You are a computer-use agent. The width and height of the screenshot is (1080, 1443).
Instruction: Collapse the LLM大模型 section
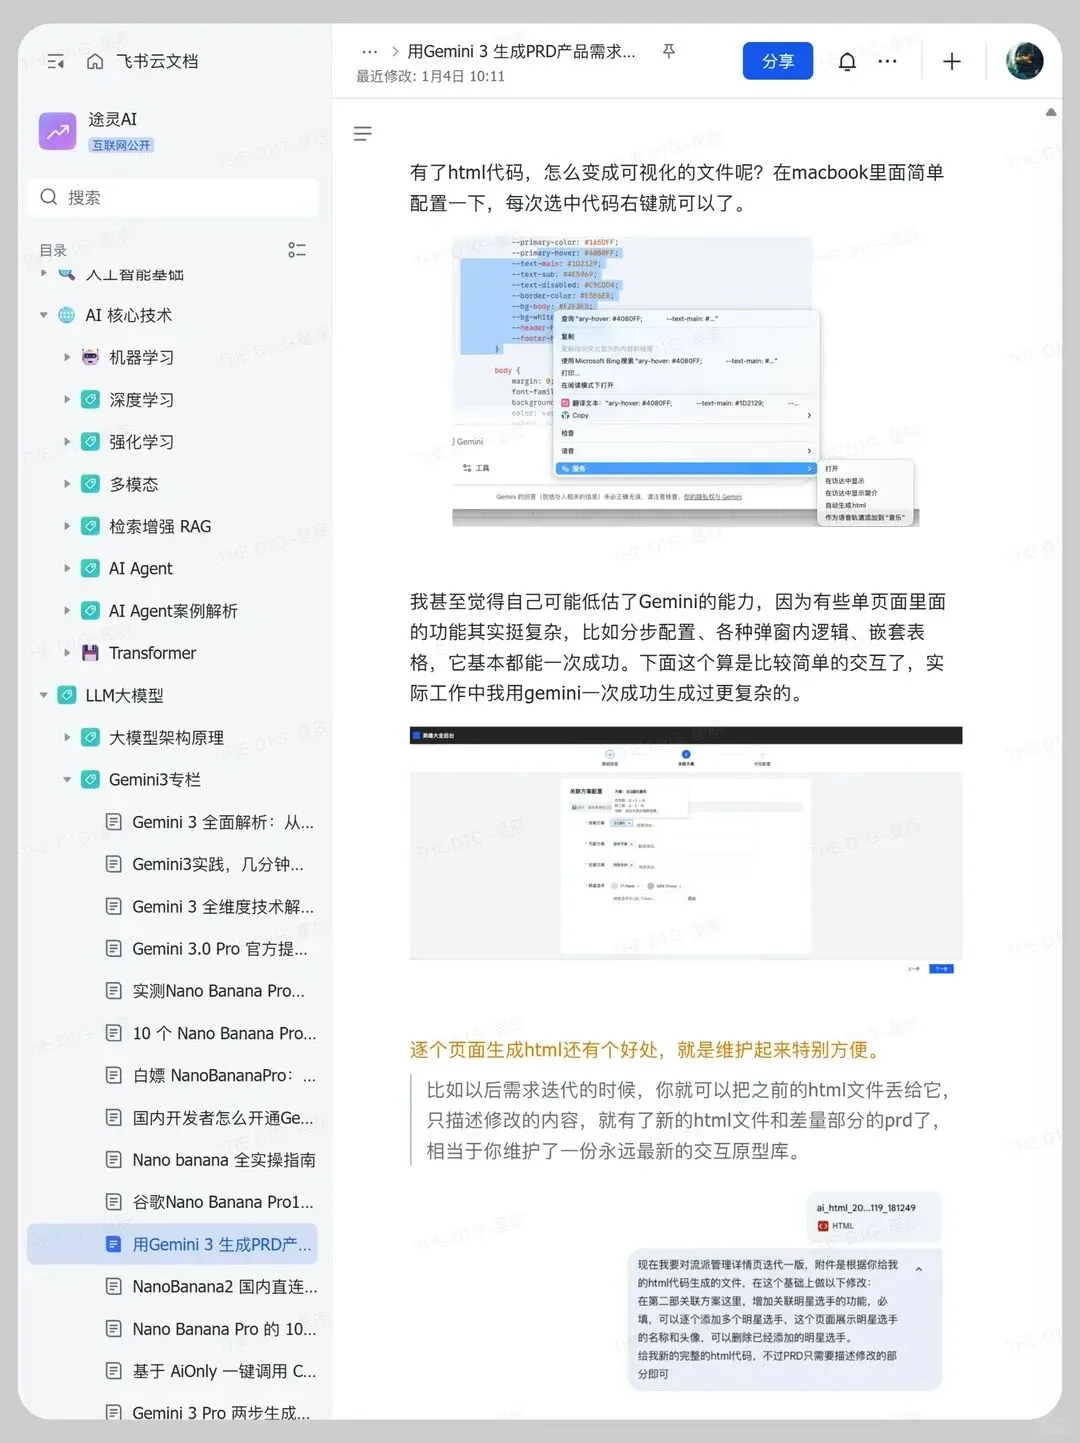(x=43, y=695)
